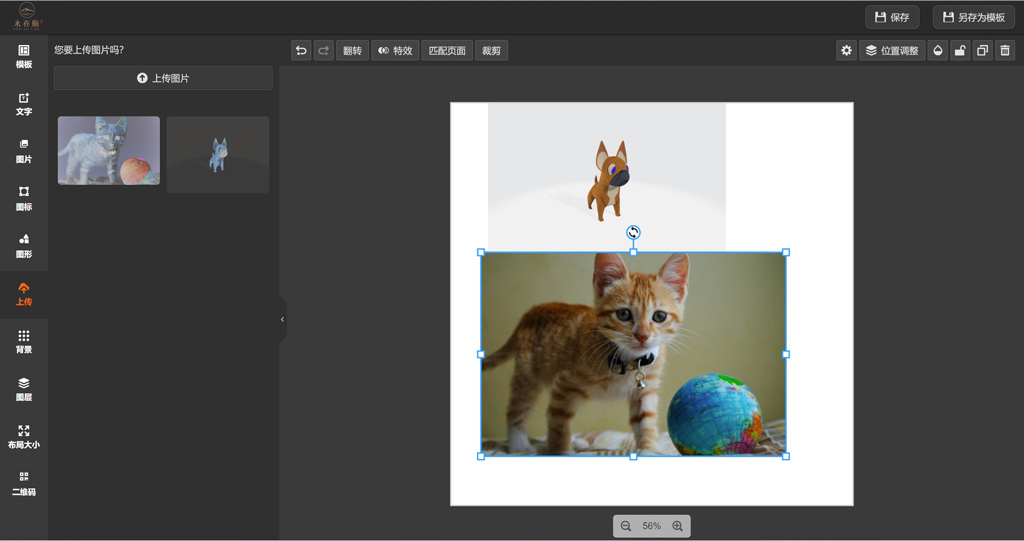Click the 翻转 flip button
Viewport: 1024px width, 541px height.
click(x=352, y=50)
